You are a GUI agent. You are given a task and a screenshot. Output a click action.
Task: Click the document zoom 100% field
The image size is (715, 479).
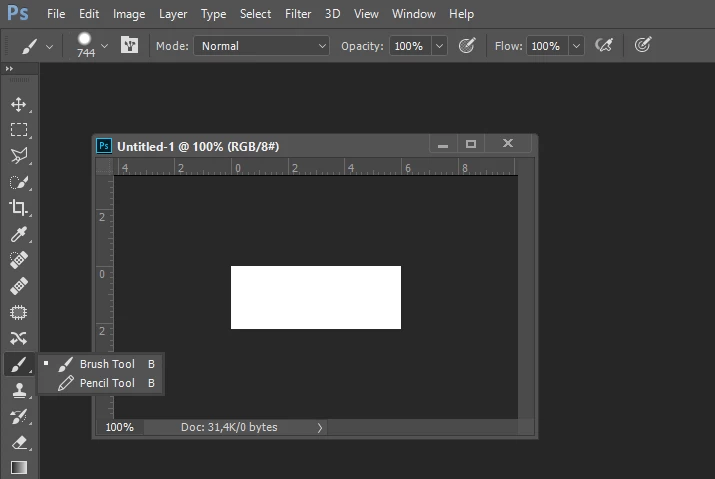coord(119,427)
